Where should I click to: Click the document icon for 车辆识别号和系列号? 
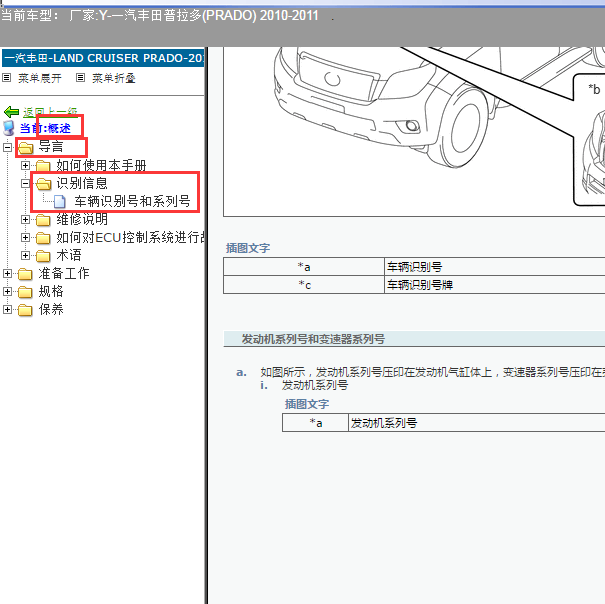[60, 201]
